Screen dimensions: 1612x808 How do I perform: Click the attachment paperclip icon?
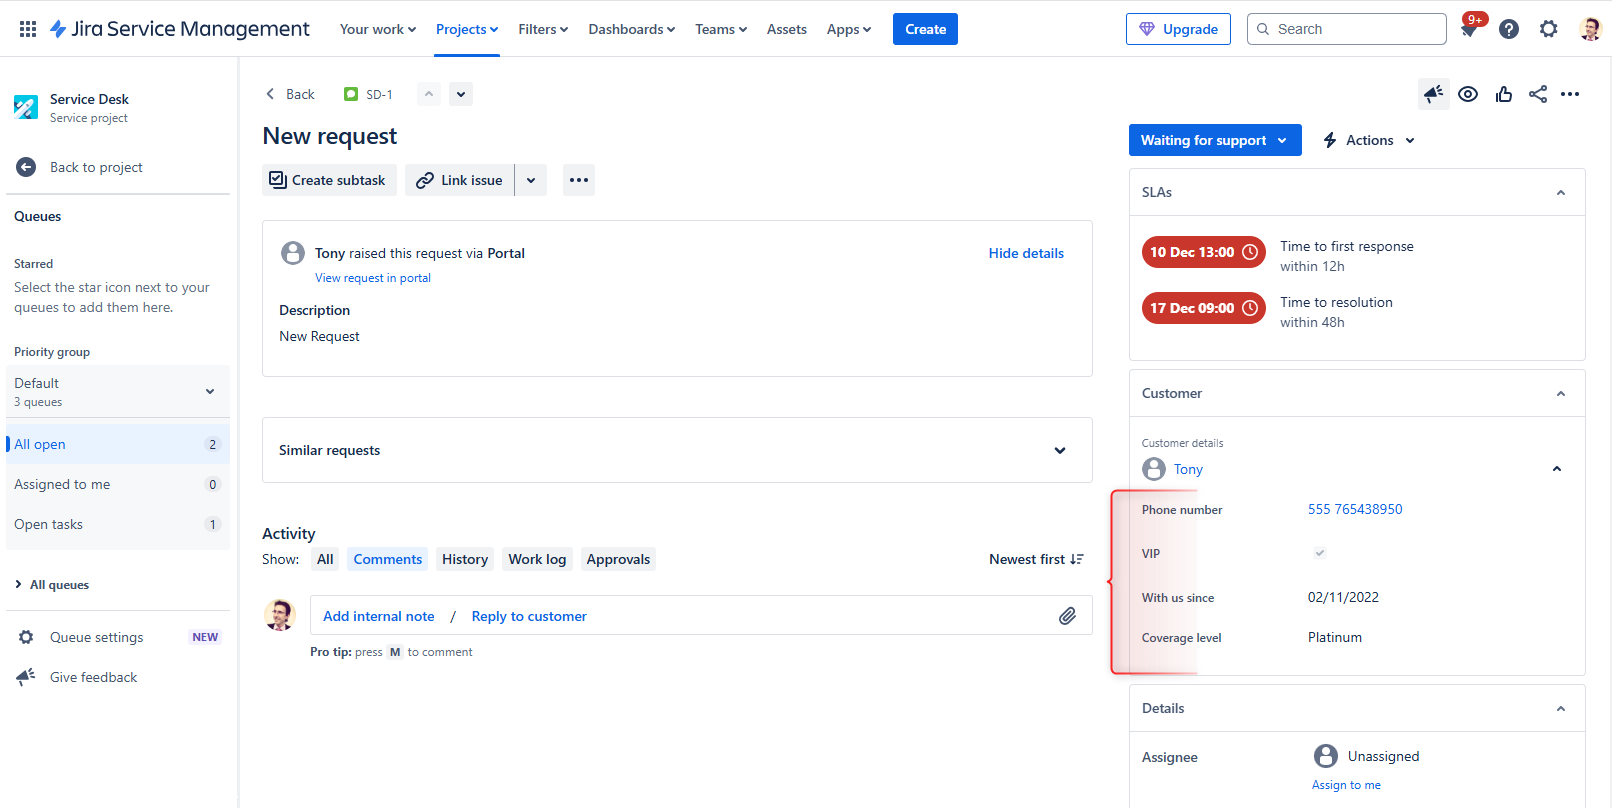1068,616
